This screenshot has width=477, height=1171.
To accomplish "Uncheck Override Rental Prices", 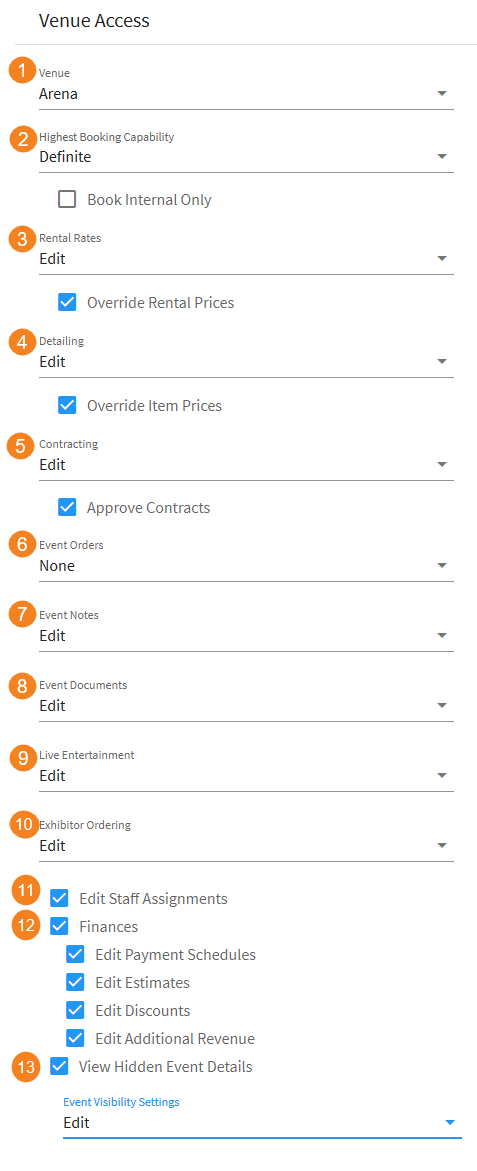I will pyautogui.click(x=68, y=302).
